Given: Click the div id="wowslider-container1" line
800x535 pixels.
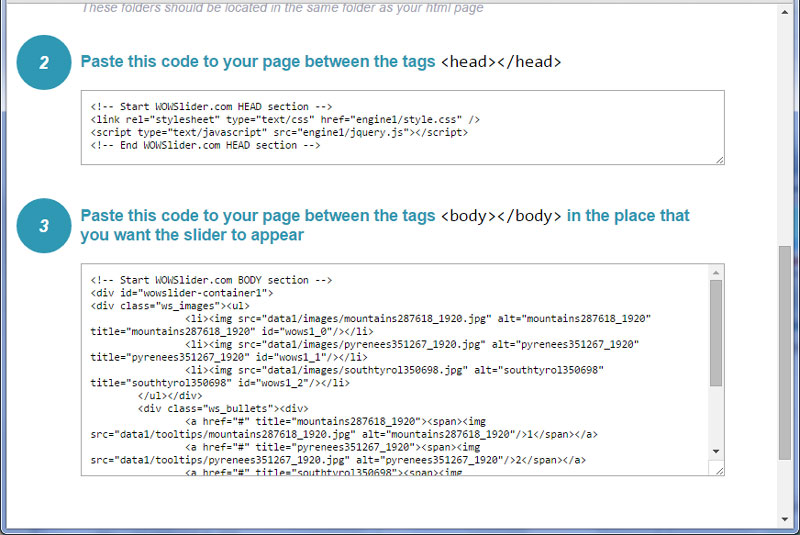Looking at the screenshot, I should click(182, 293).
